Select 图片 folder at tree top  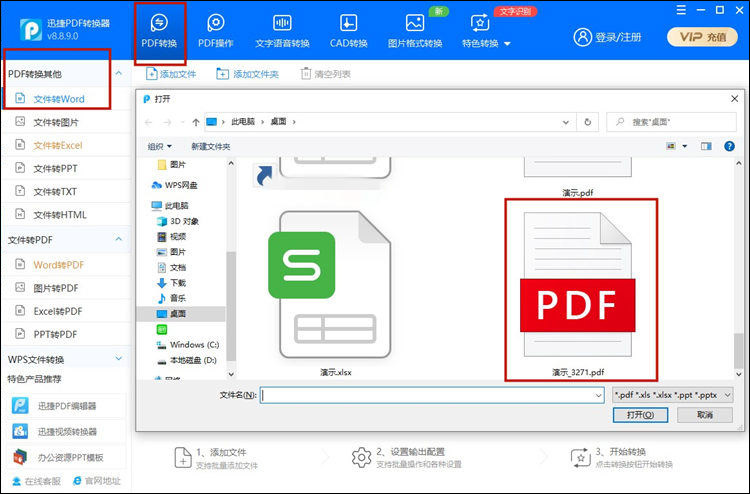(x=171, y=165)
